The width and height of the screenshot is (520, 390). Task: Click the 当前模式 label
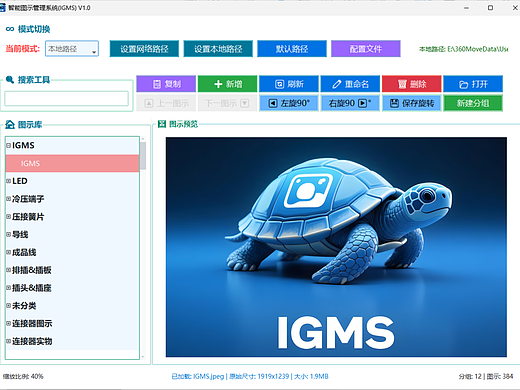[x=23, y=49]
